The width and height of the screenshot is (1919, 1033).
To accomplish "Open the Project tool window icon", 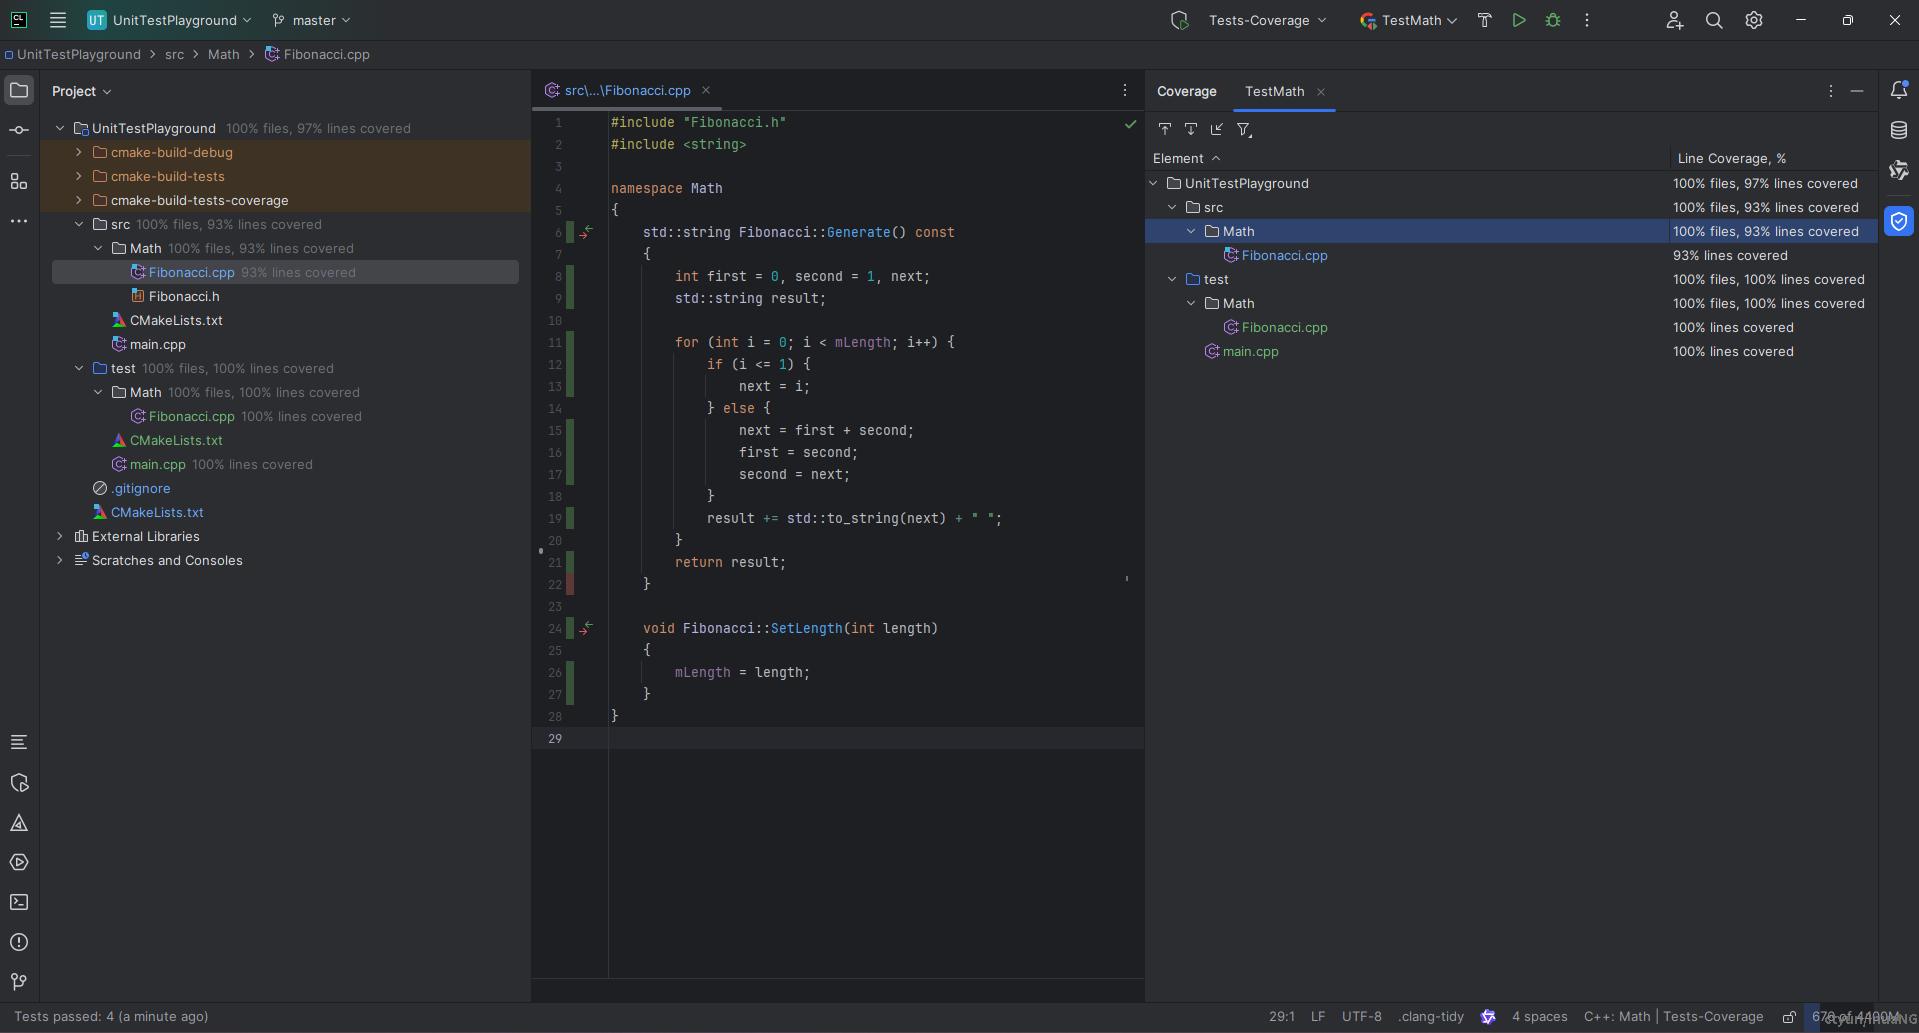I will click(x=19, y=91).
